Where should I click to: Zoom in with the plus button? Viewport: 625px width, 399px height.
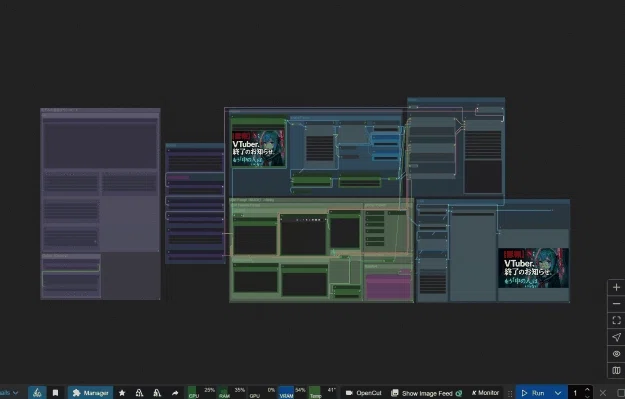tap(616, 287)
